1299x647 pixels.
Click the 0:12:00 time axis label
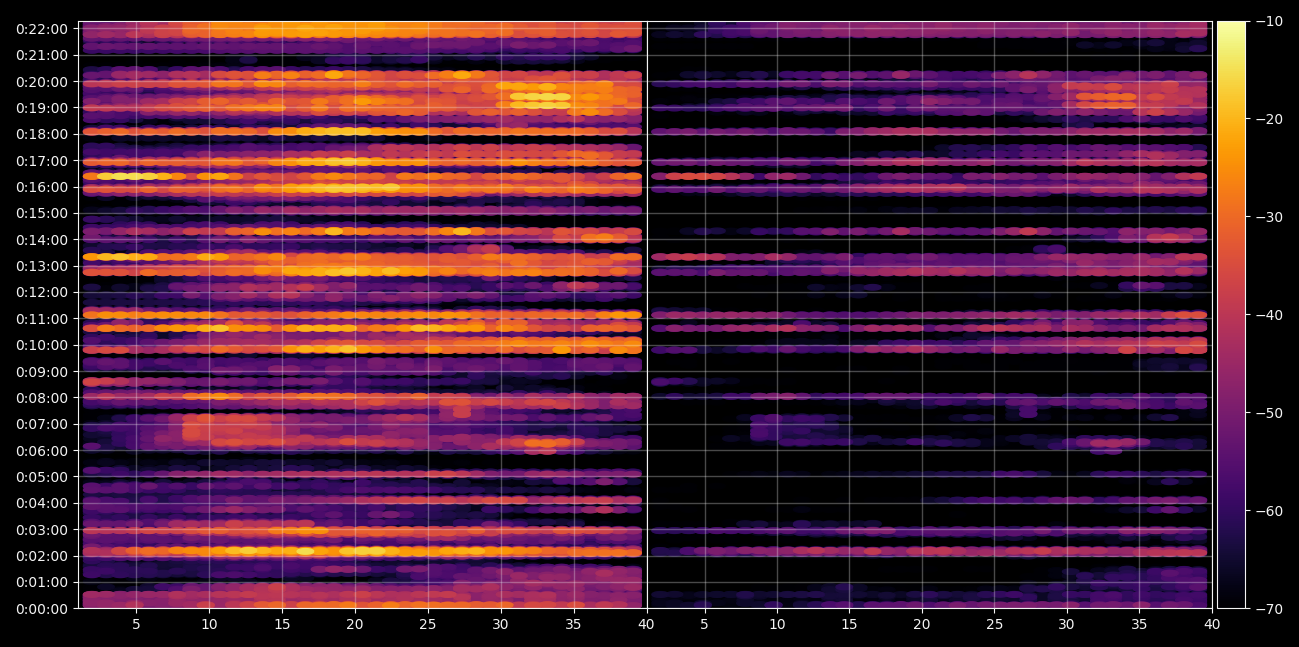click(x=42, y=292)
